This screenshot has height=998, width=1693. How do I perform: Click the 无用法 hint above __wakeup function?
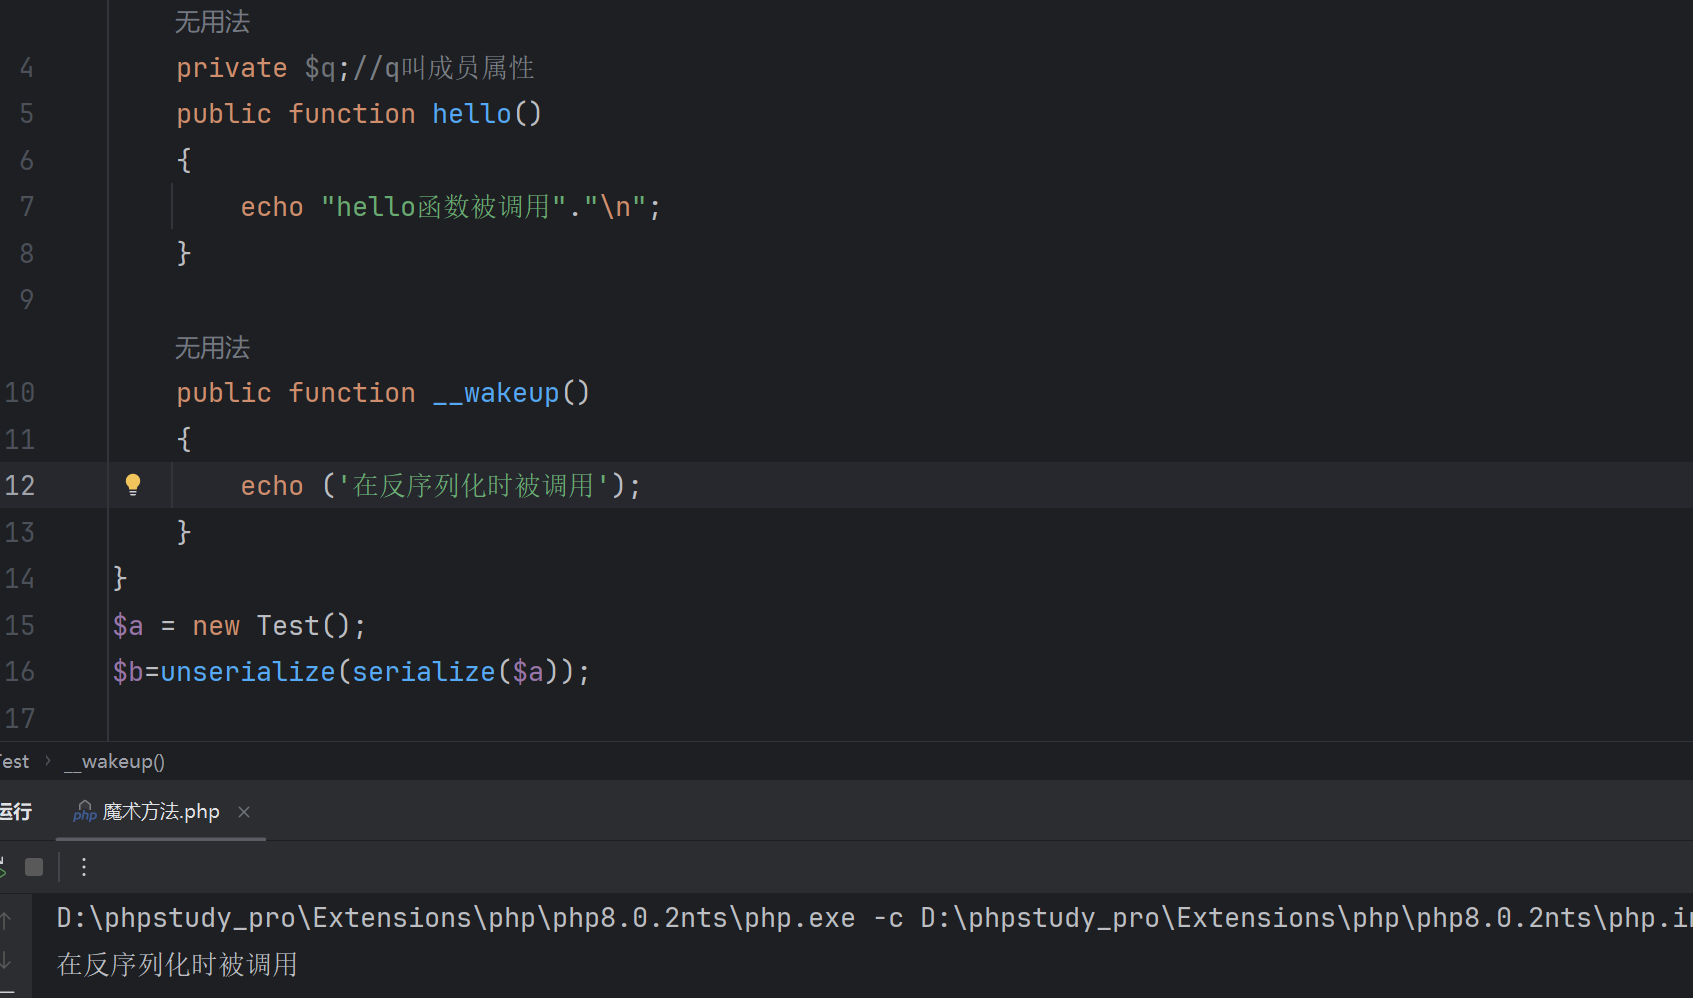tap(212, 348)
